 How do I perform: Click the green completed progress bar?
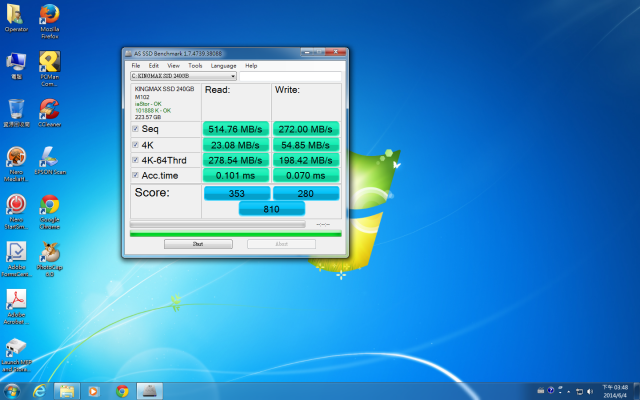point(236,234)
